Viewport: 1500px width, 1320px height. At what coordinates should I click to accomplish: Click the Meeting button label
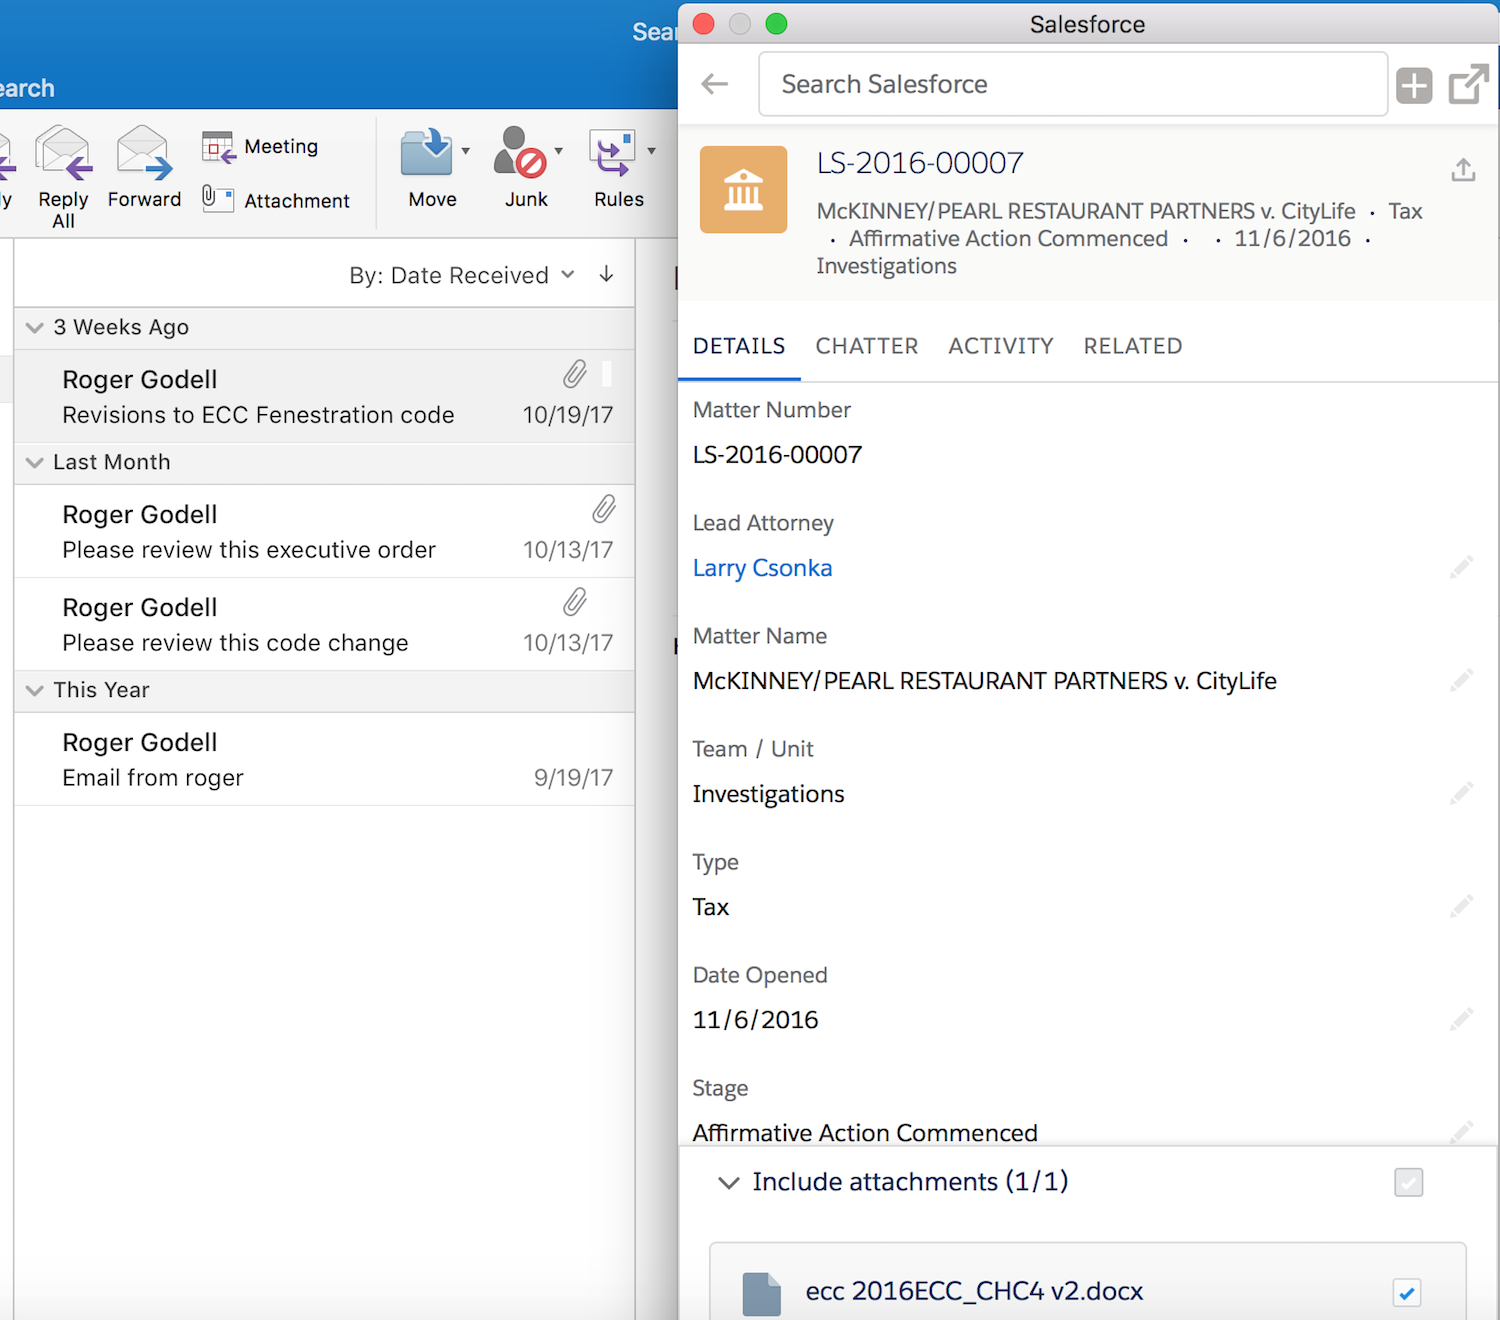(281, 147)
